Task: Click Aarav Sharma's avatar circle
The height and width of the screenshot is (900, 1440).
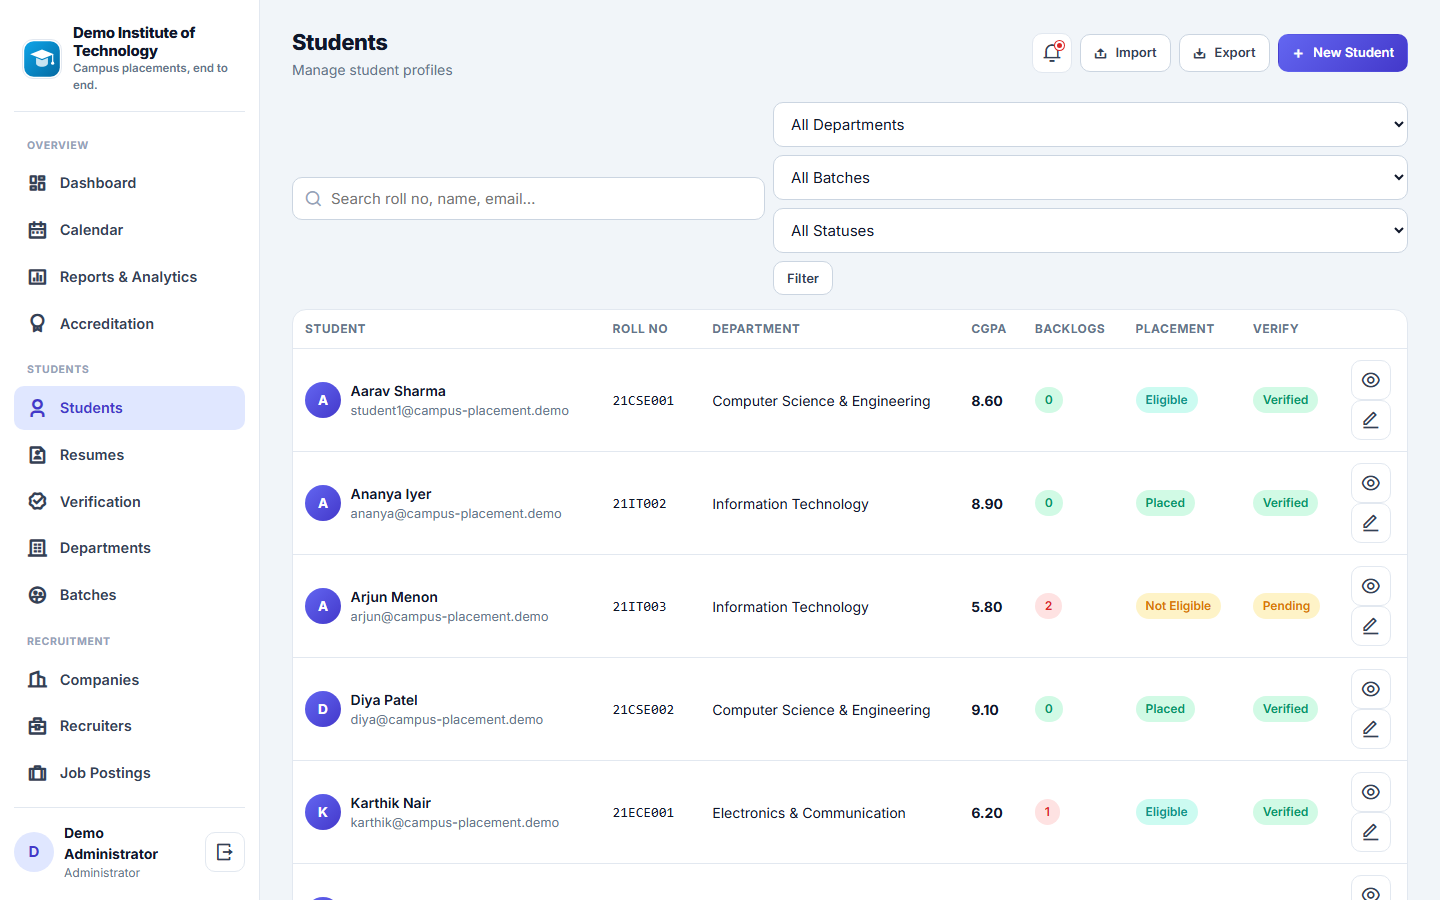Action: coord(323,400)
